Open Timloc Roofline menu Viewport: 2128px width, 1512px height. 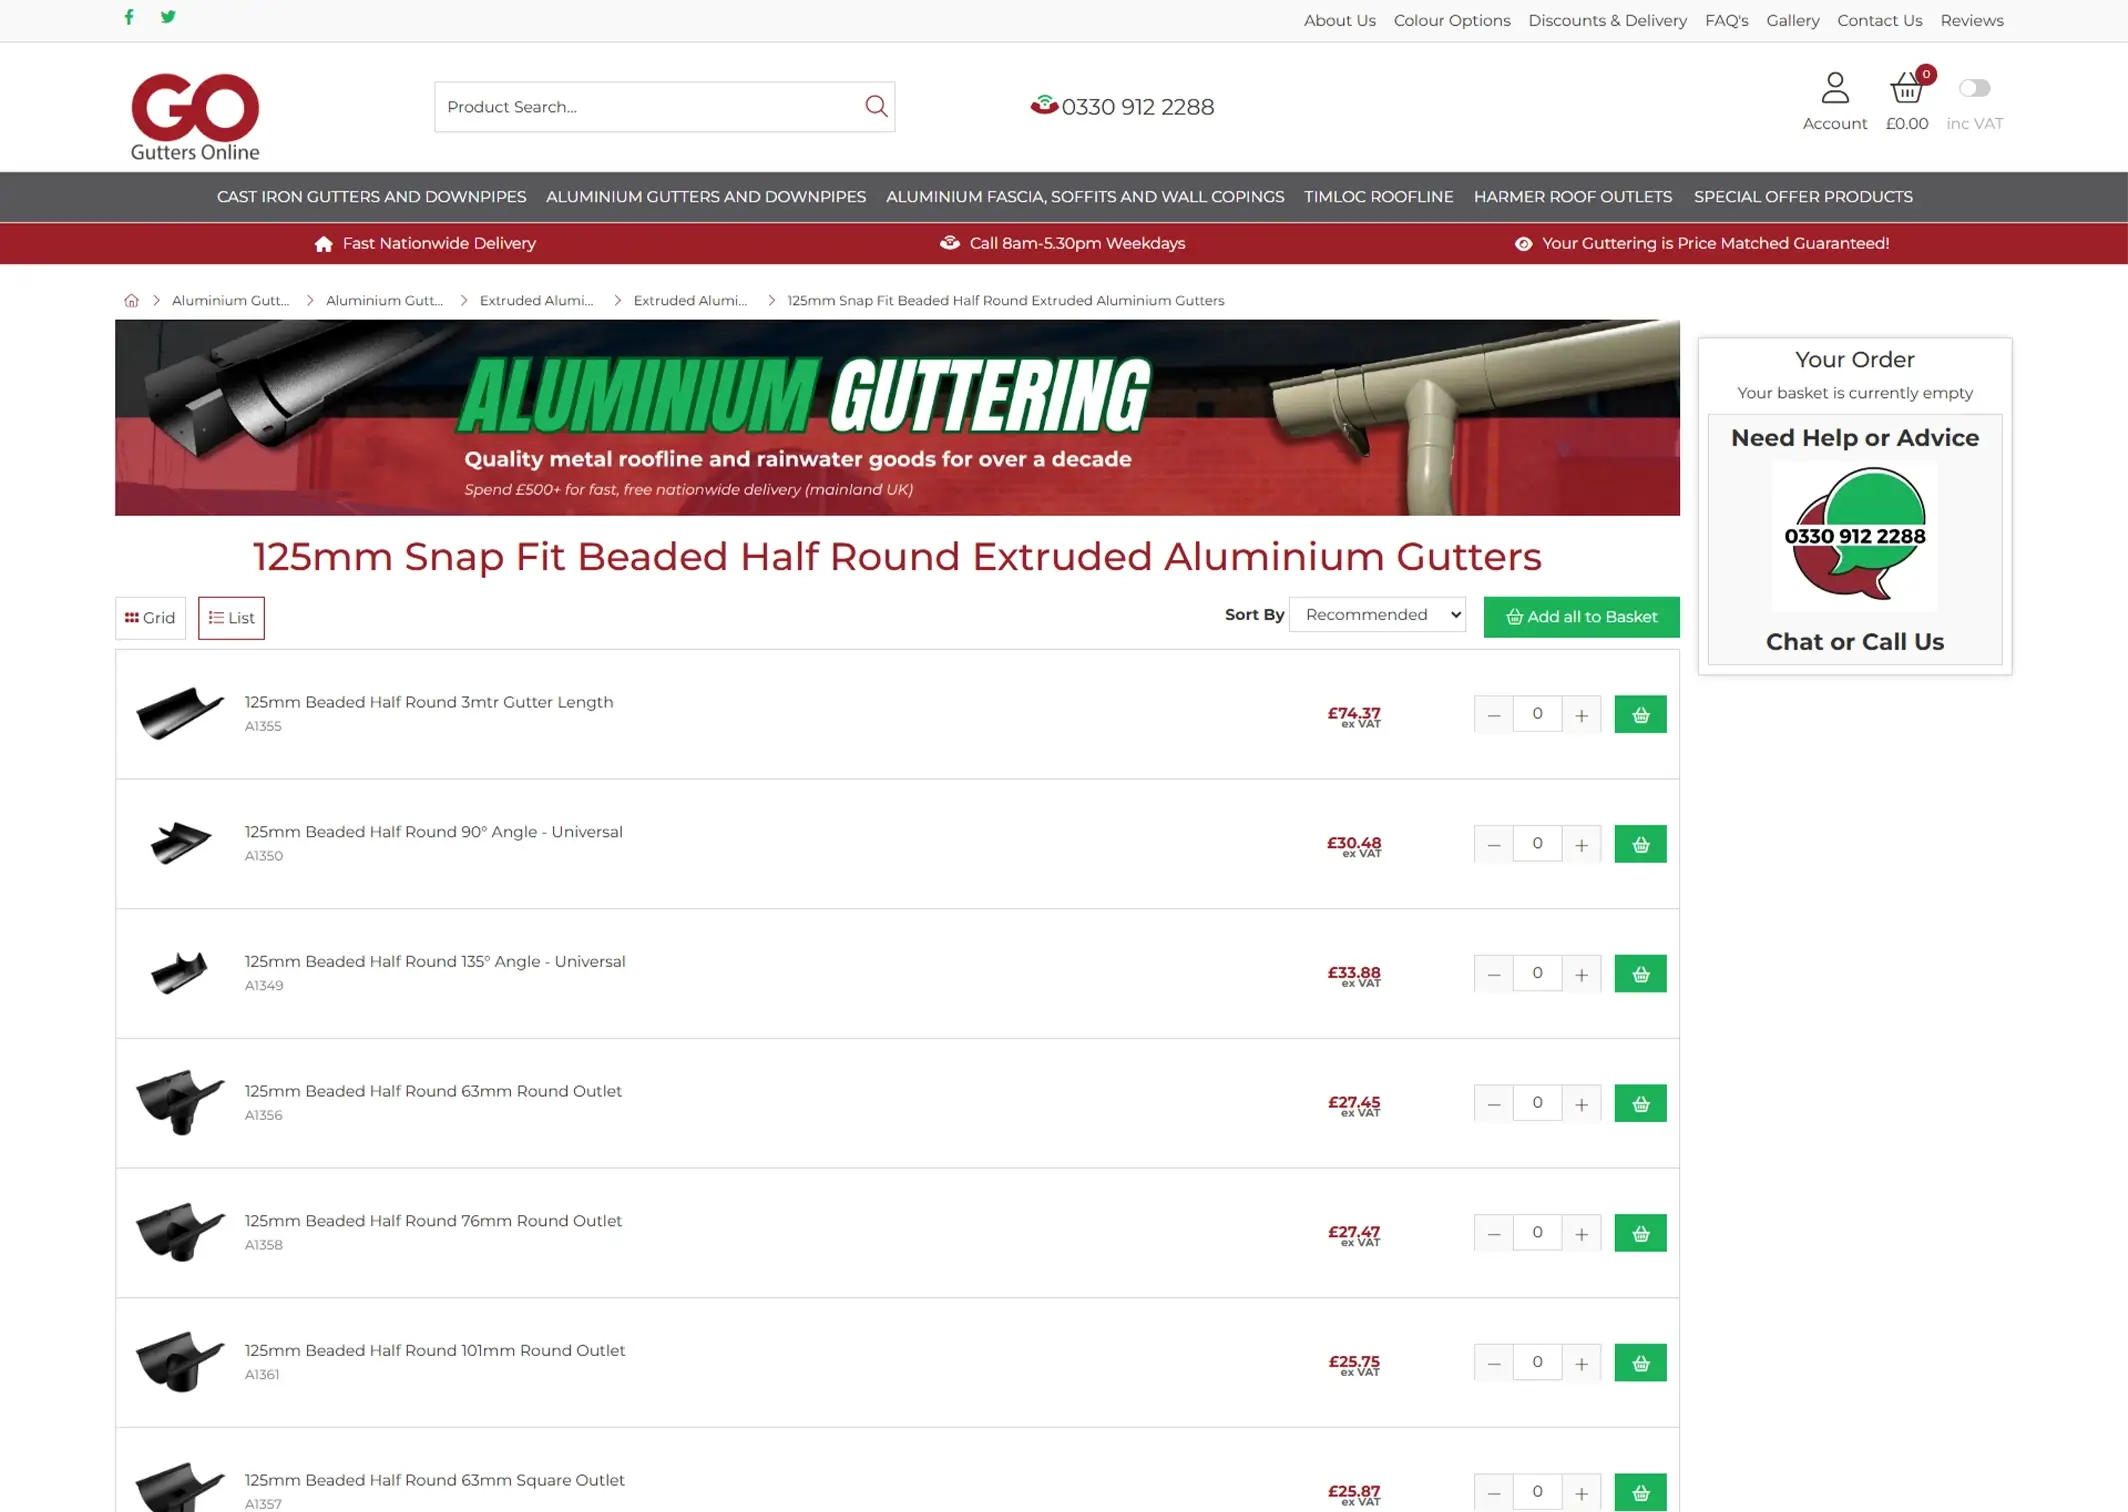[x=1378, y=197]
